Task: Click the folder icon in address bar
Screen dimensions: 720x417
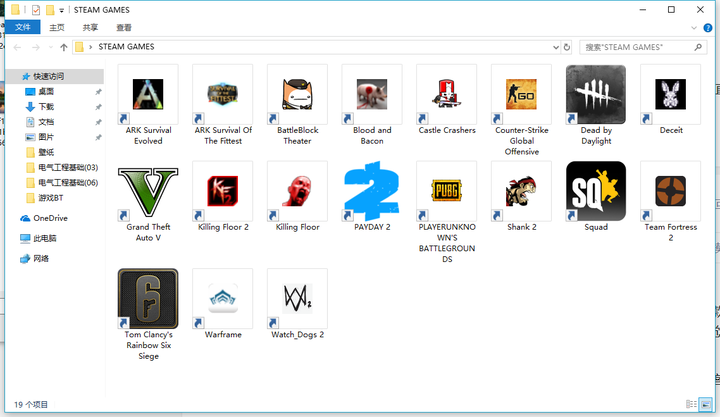Action: (x=79, y=47)
